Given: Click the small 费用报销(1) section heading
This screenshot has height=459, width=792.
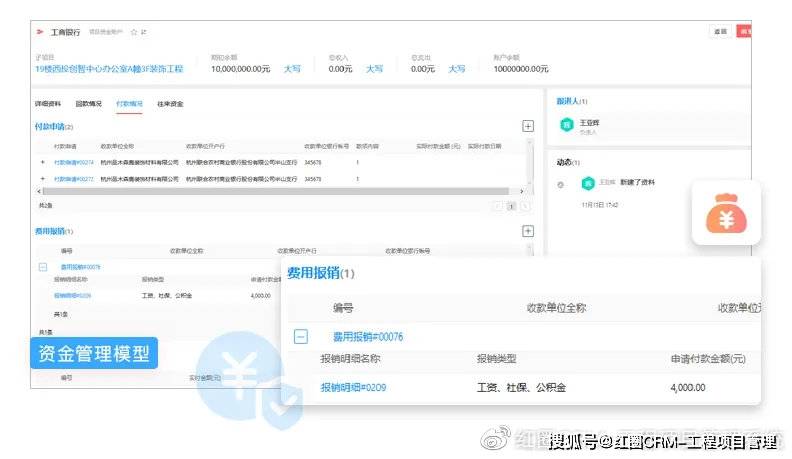Looking at the screenshot, I should [54, 231].
